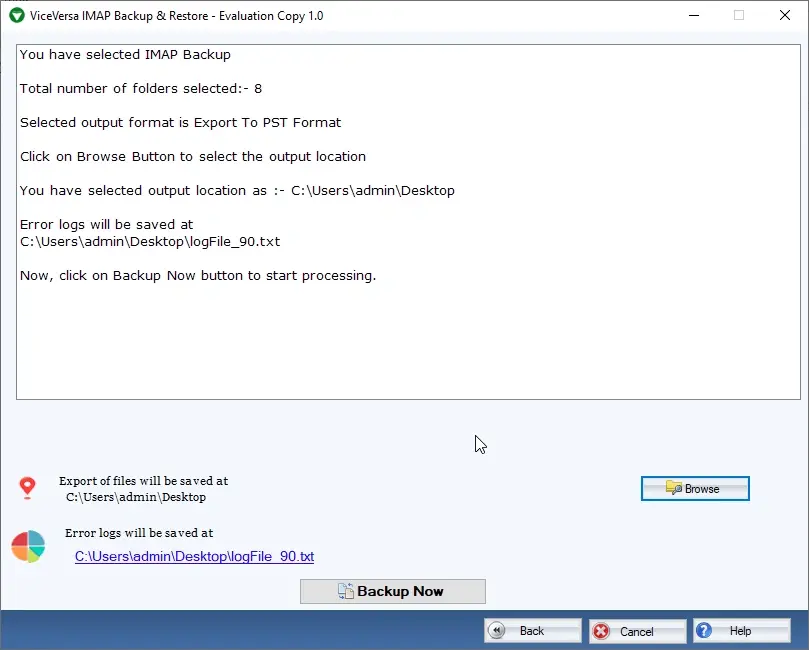Click the 'You have selected output location as' line
The width and height of the screenshot is (809, 650).
[237, 191]
